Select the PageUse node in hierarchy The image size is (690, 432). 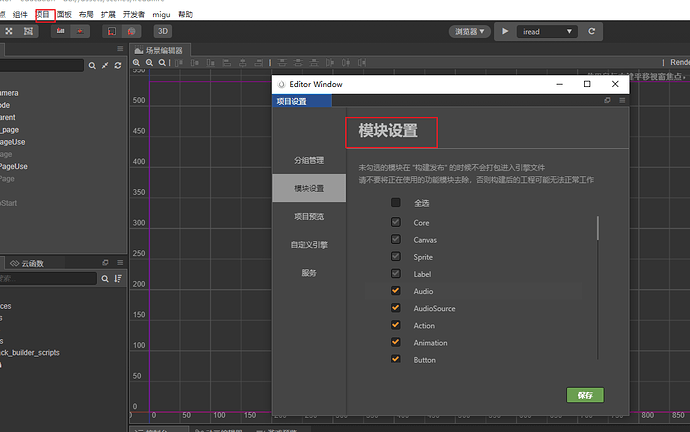pyautogui.click(x=14, y=166)
